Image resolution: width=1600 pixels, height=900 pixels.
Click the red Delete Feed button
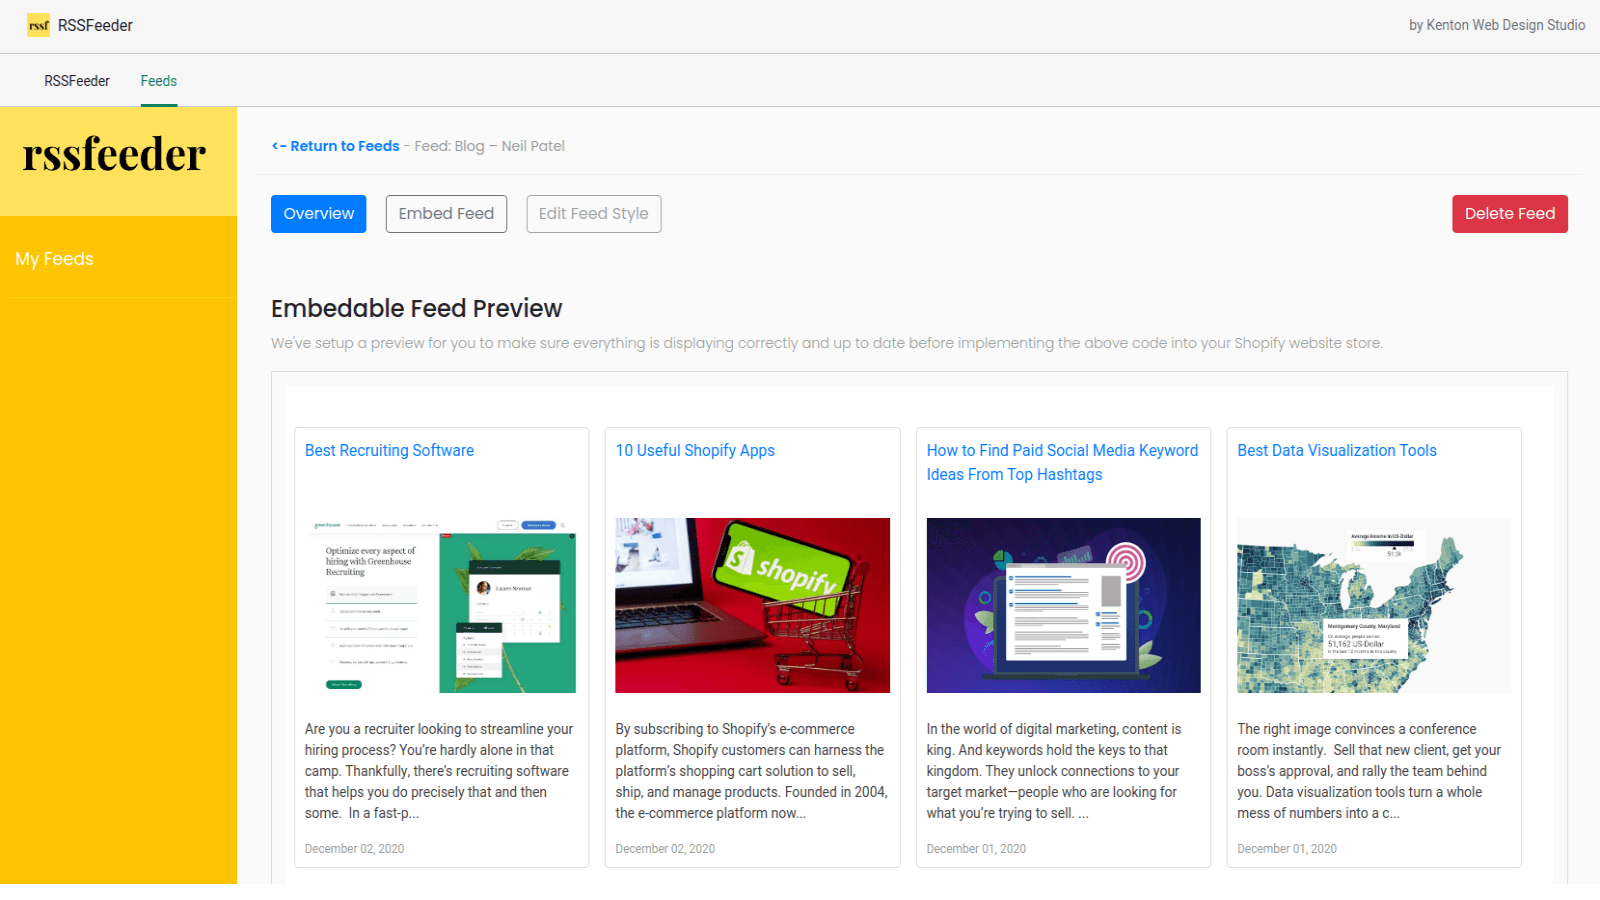click(x=1510, y=213)
